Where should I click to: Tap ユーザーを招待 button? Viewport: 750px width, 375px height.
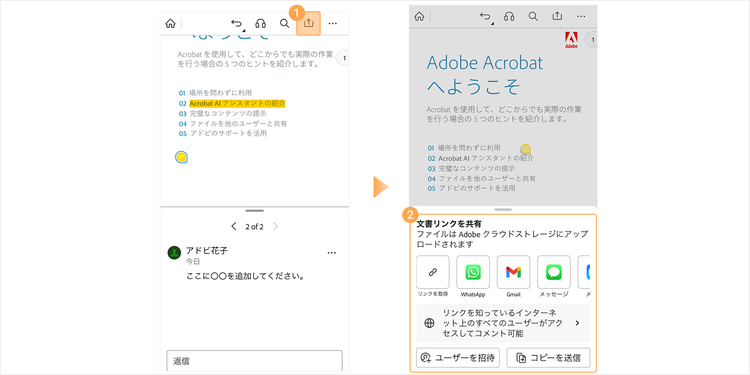click(458, 357)
